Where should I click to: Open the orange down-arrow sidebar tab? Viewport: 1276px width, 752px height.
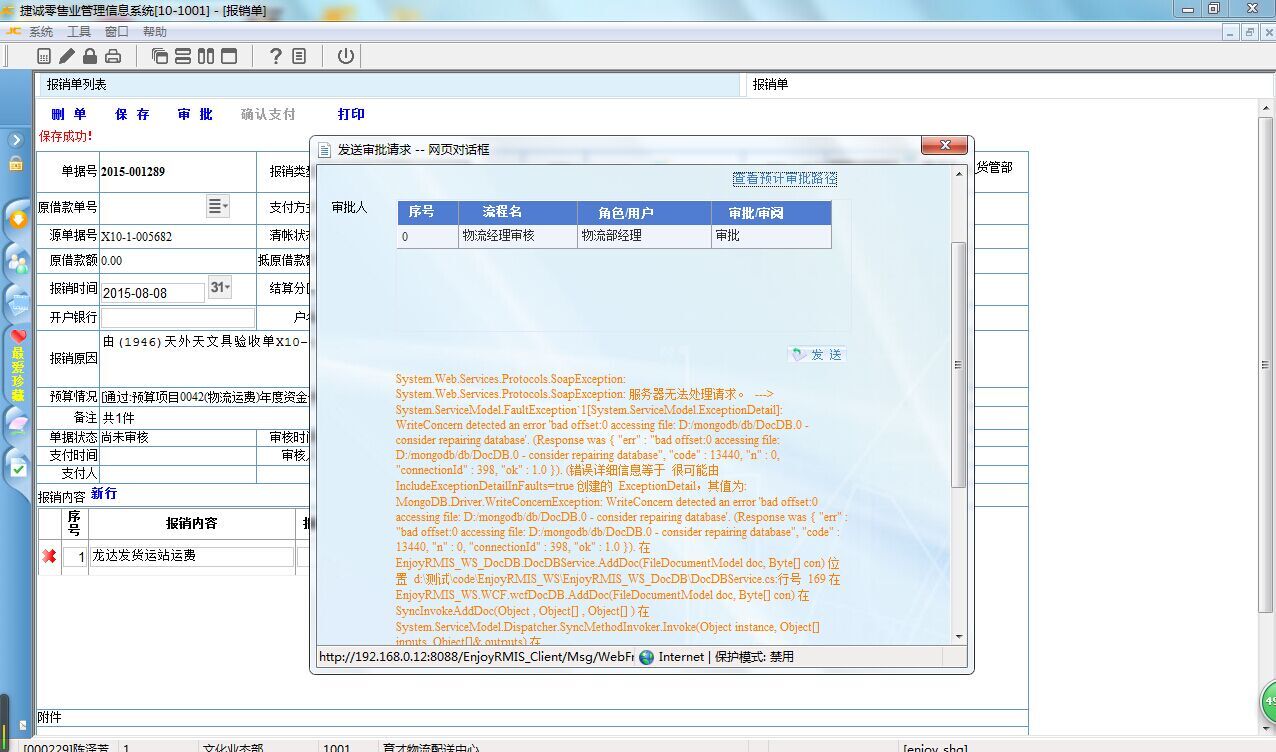pos(17,218)
